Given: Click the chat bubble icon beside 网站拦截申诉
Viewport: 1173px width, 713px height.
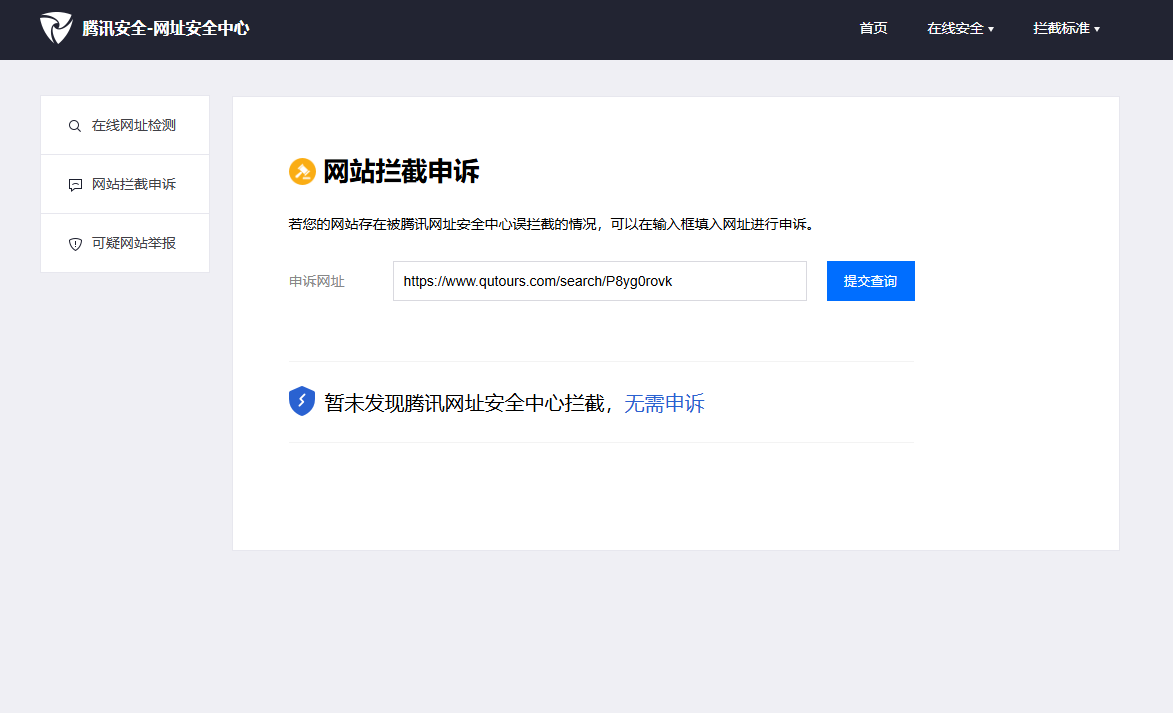Looking at the screenshot, I should click(x=75, y=185).
